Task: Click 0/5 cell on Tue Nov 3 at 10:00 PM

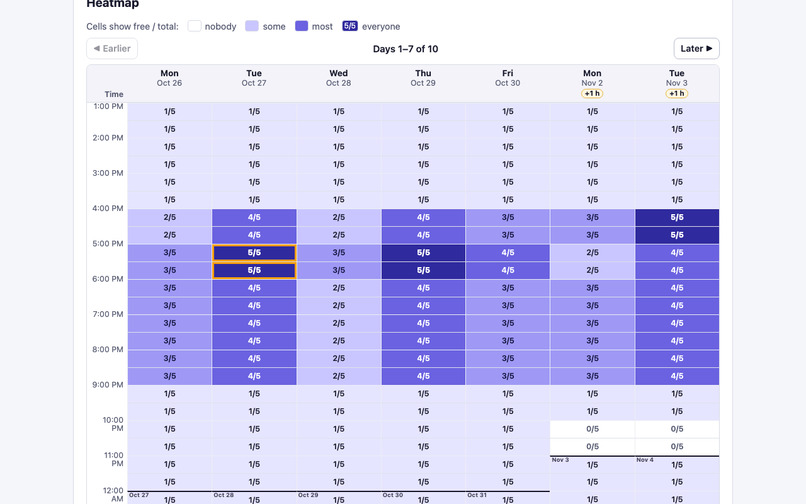Action: pyautogui.click(x=677, y=429)
